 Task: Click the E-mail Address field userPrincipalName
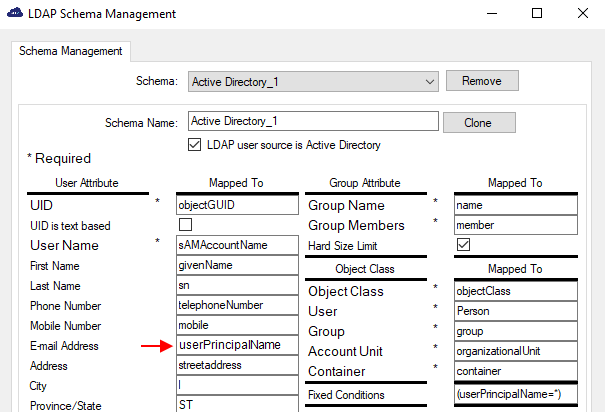(237, 345)
